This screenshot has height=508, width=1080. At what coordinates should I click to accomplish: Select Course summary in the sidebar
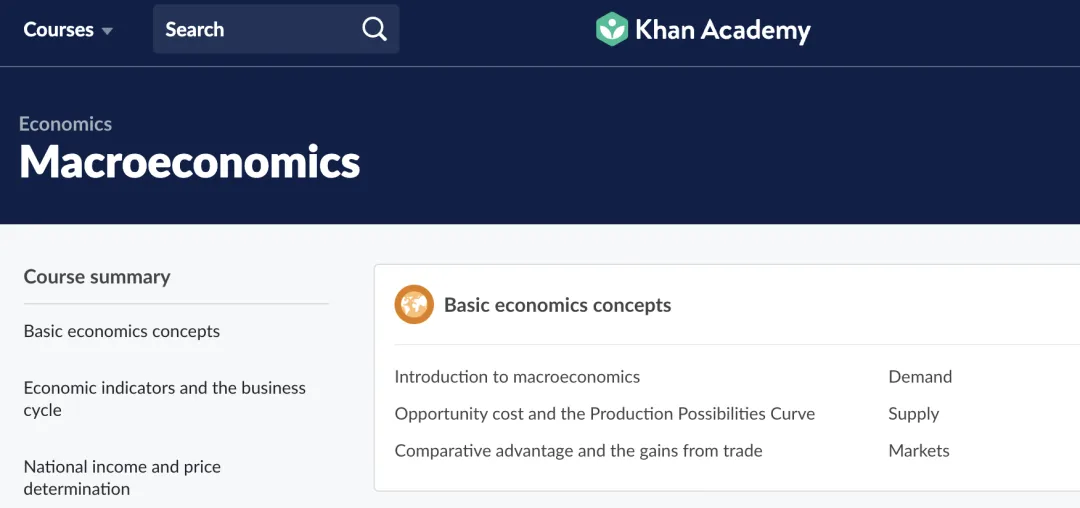click(x=97, y=277)
